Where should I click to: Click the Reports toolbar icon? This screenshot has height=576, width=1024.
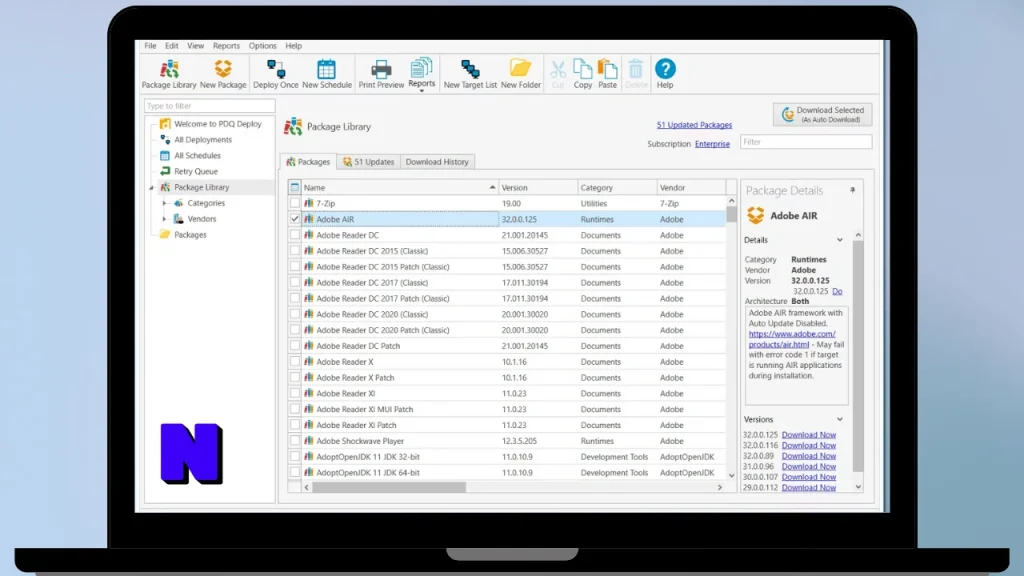tap(421, 71)
